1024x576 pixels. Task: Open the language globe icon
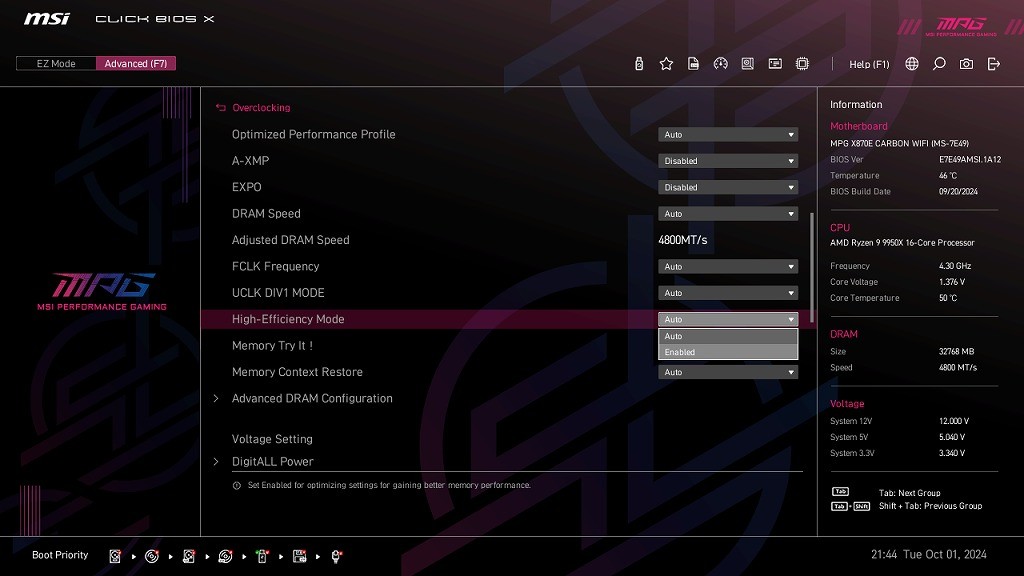click(912, 64)
